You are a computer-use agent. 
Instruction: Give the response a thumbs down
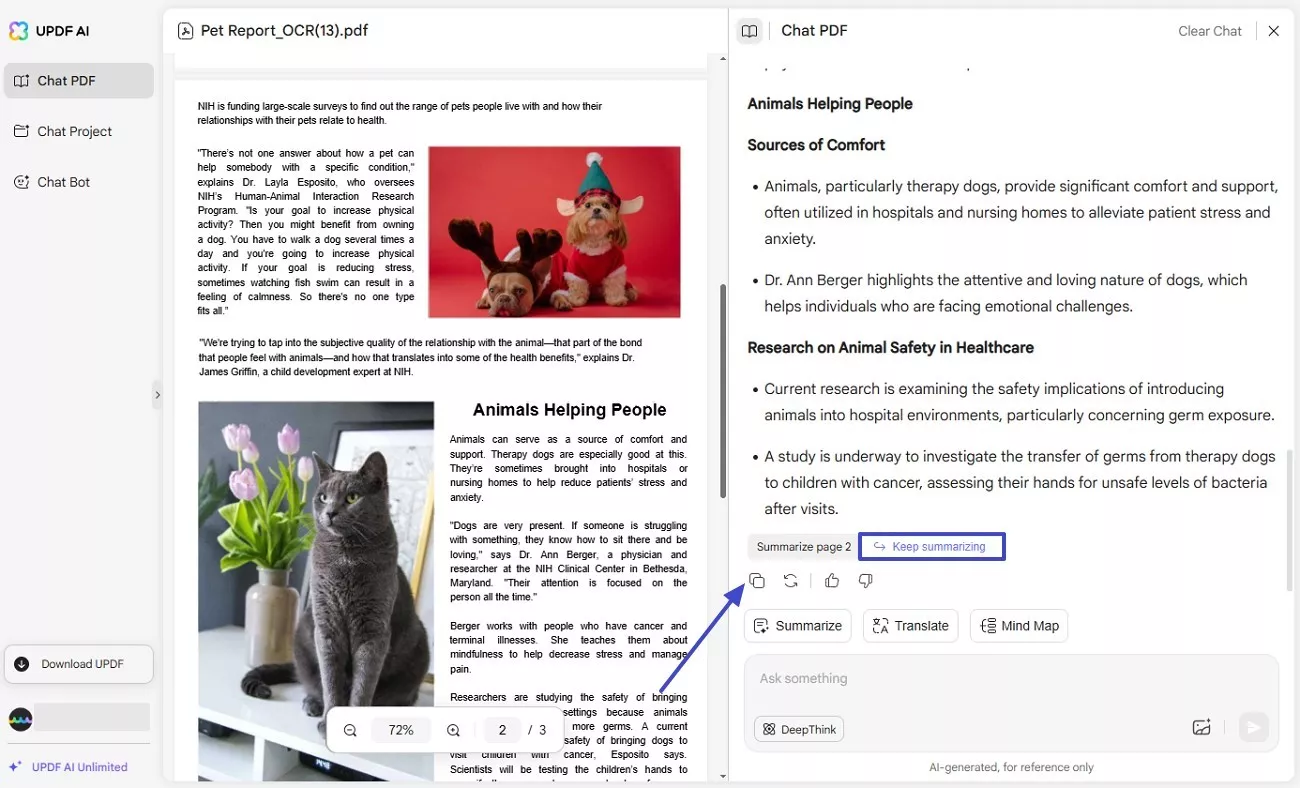(x=866, y=581)
